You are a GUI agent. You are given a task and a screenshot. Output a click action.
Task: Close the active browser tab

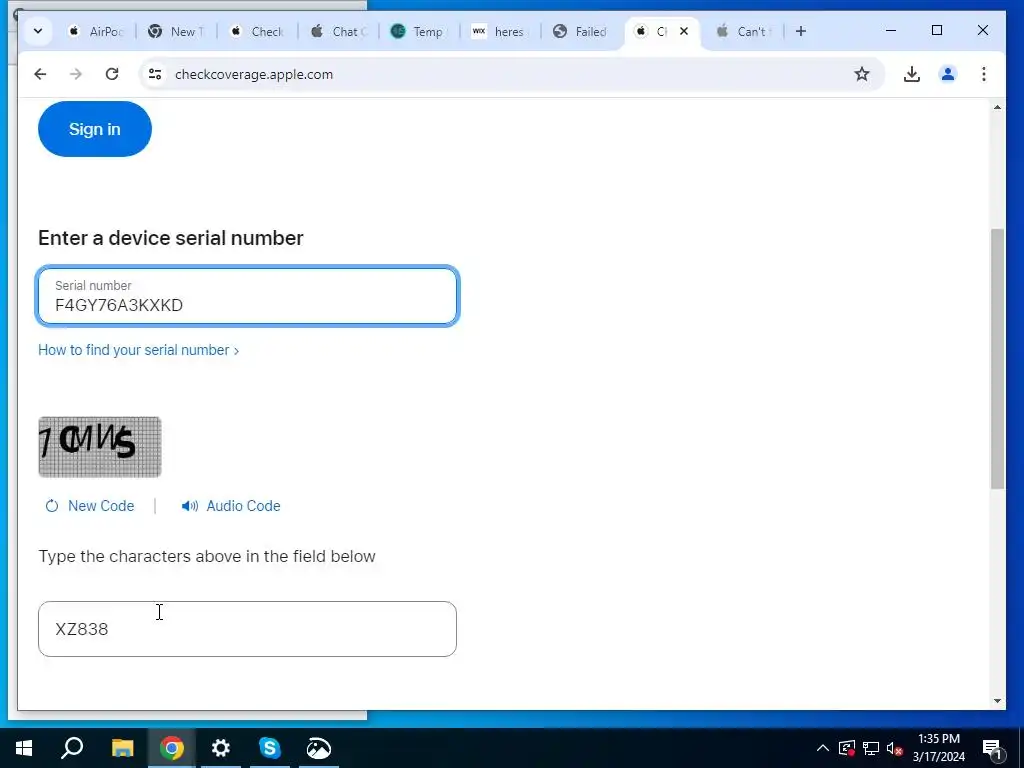[684, 31]
